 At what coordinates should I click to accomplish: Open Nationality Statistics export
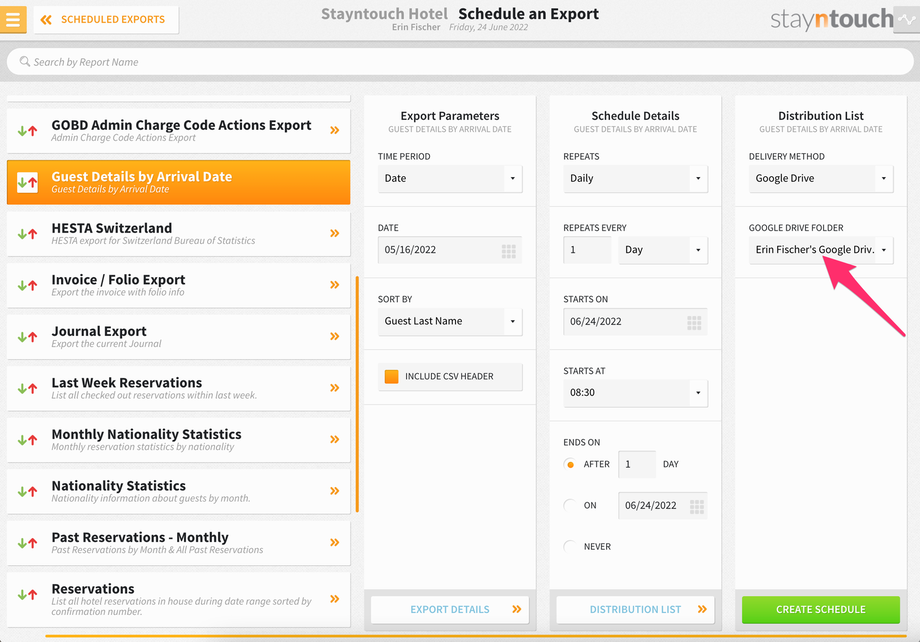tap(178, 492)
